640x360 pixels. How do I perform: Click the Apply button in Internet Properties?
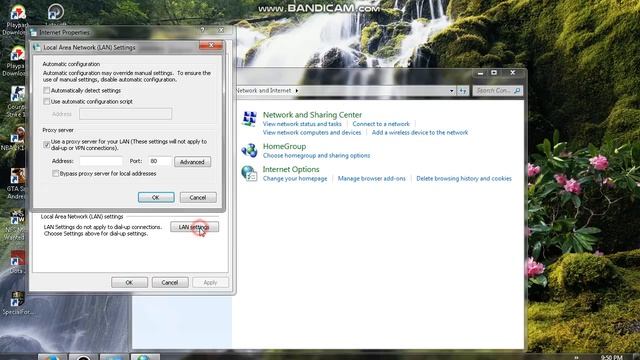[x=210, y=282]
